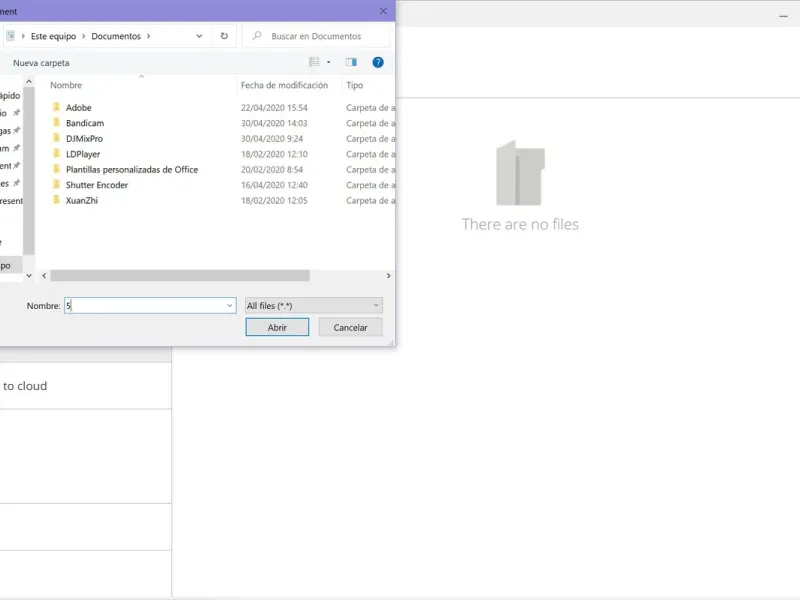
Task: Open view options dropdown arrow
Action: (329, 62)
